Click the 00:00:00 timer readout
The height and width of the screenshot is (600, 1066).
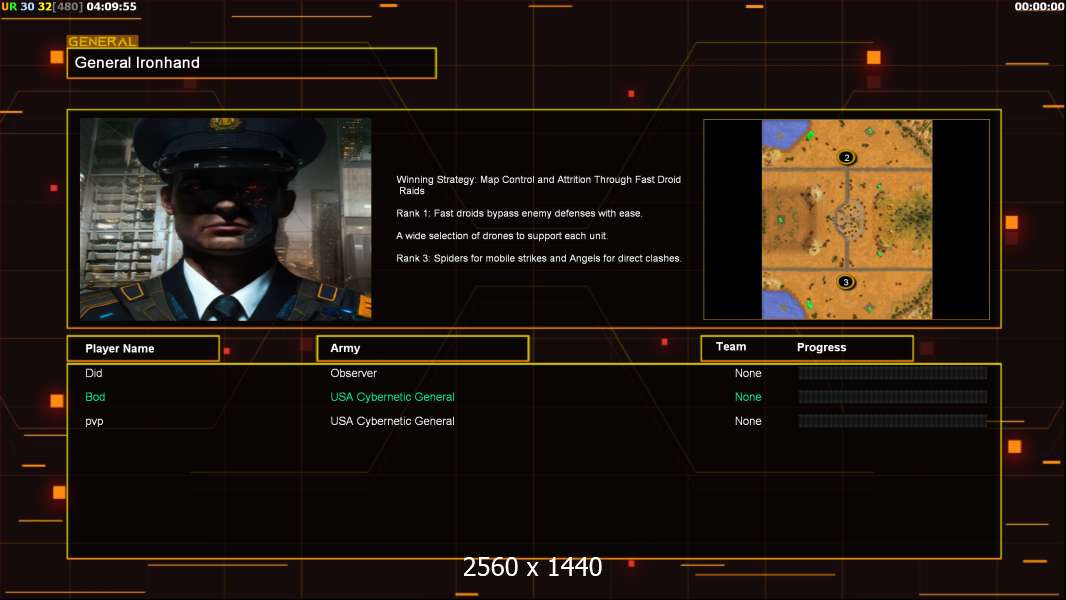coord(1039,7)
